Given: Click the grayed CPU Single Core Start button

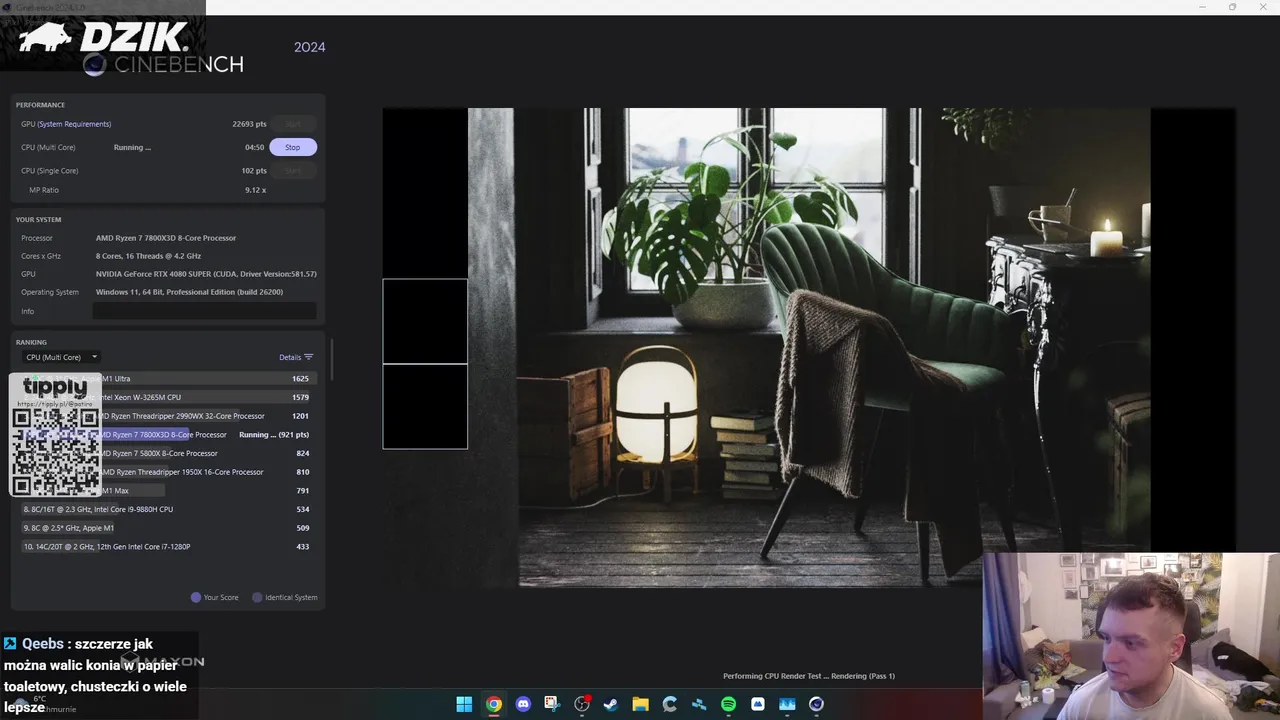Looking at the screenshot, I should [292, 171].
